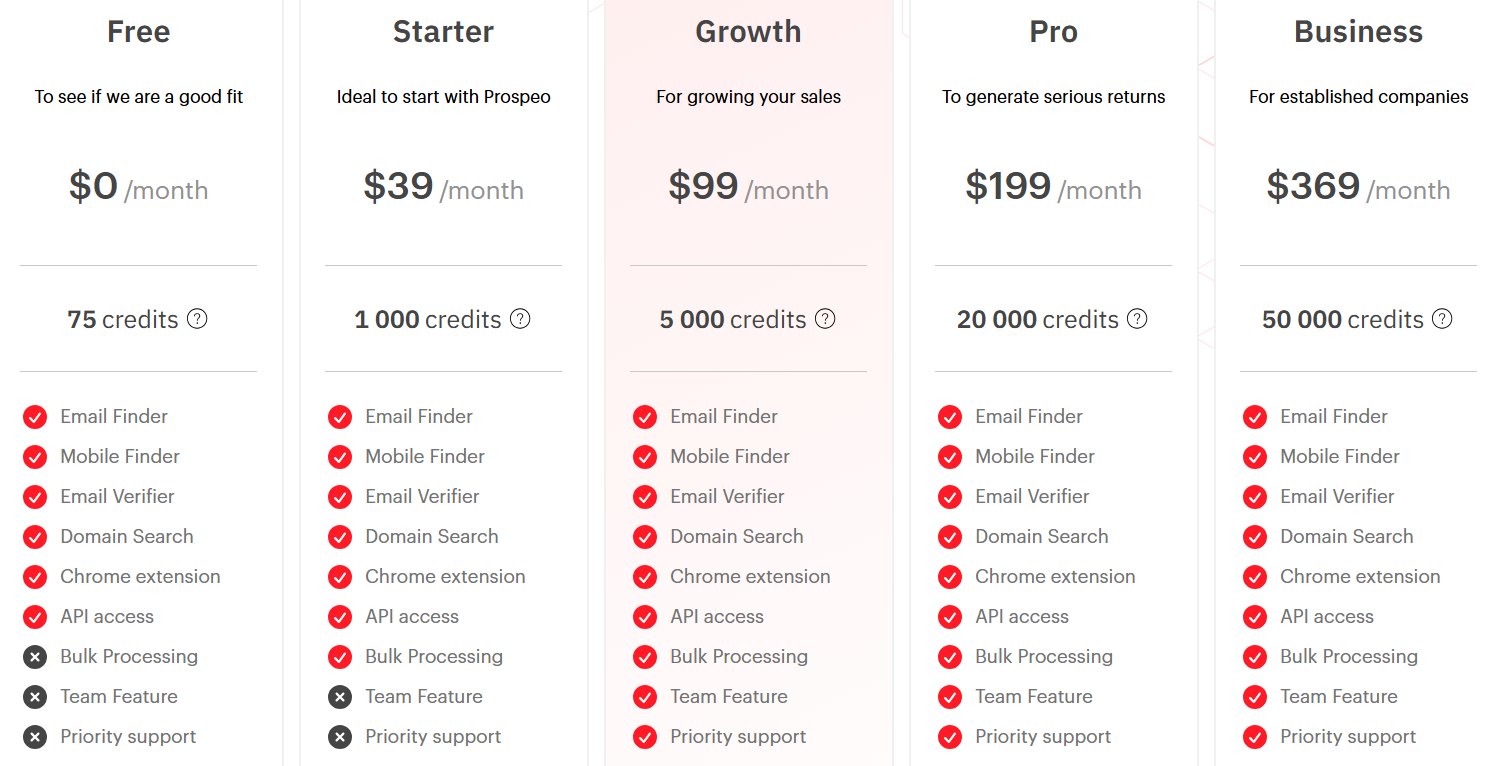Click the question mark next to 5 000 credits

[825, 319]
